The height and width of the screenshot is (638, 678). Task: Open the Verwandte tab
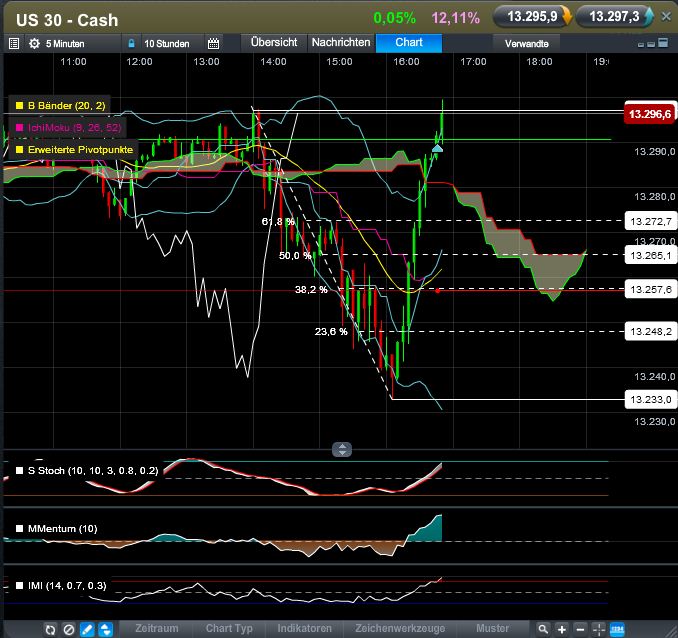[x=526, y=44]
